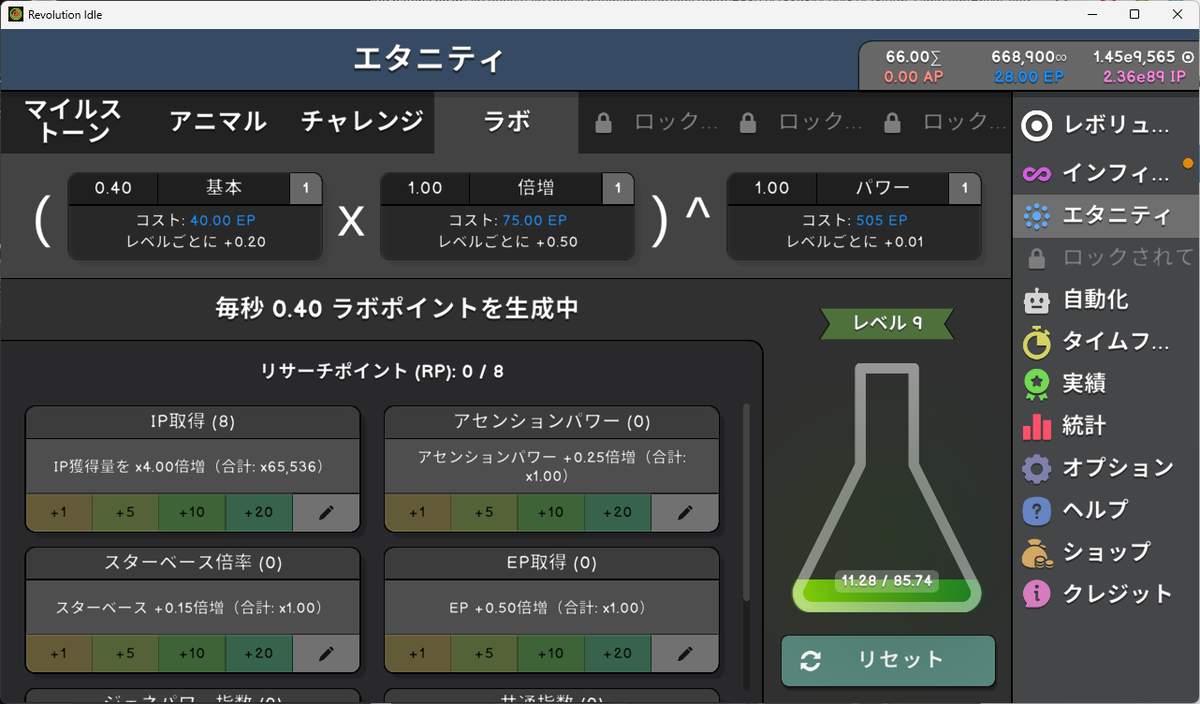Click the リセット button

click(888, 660)
